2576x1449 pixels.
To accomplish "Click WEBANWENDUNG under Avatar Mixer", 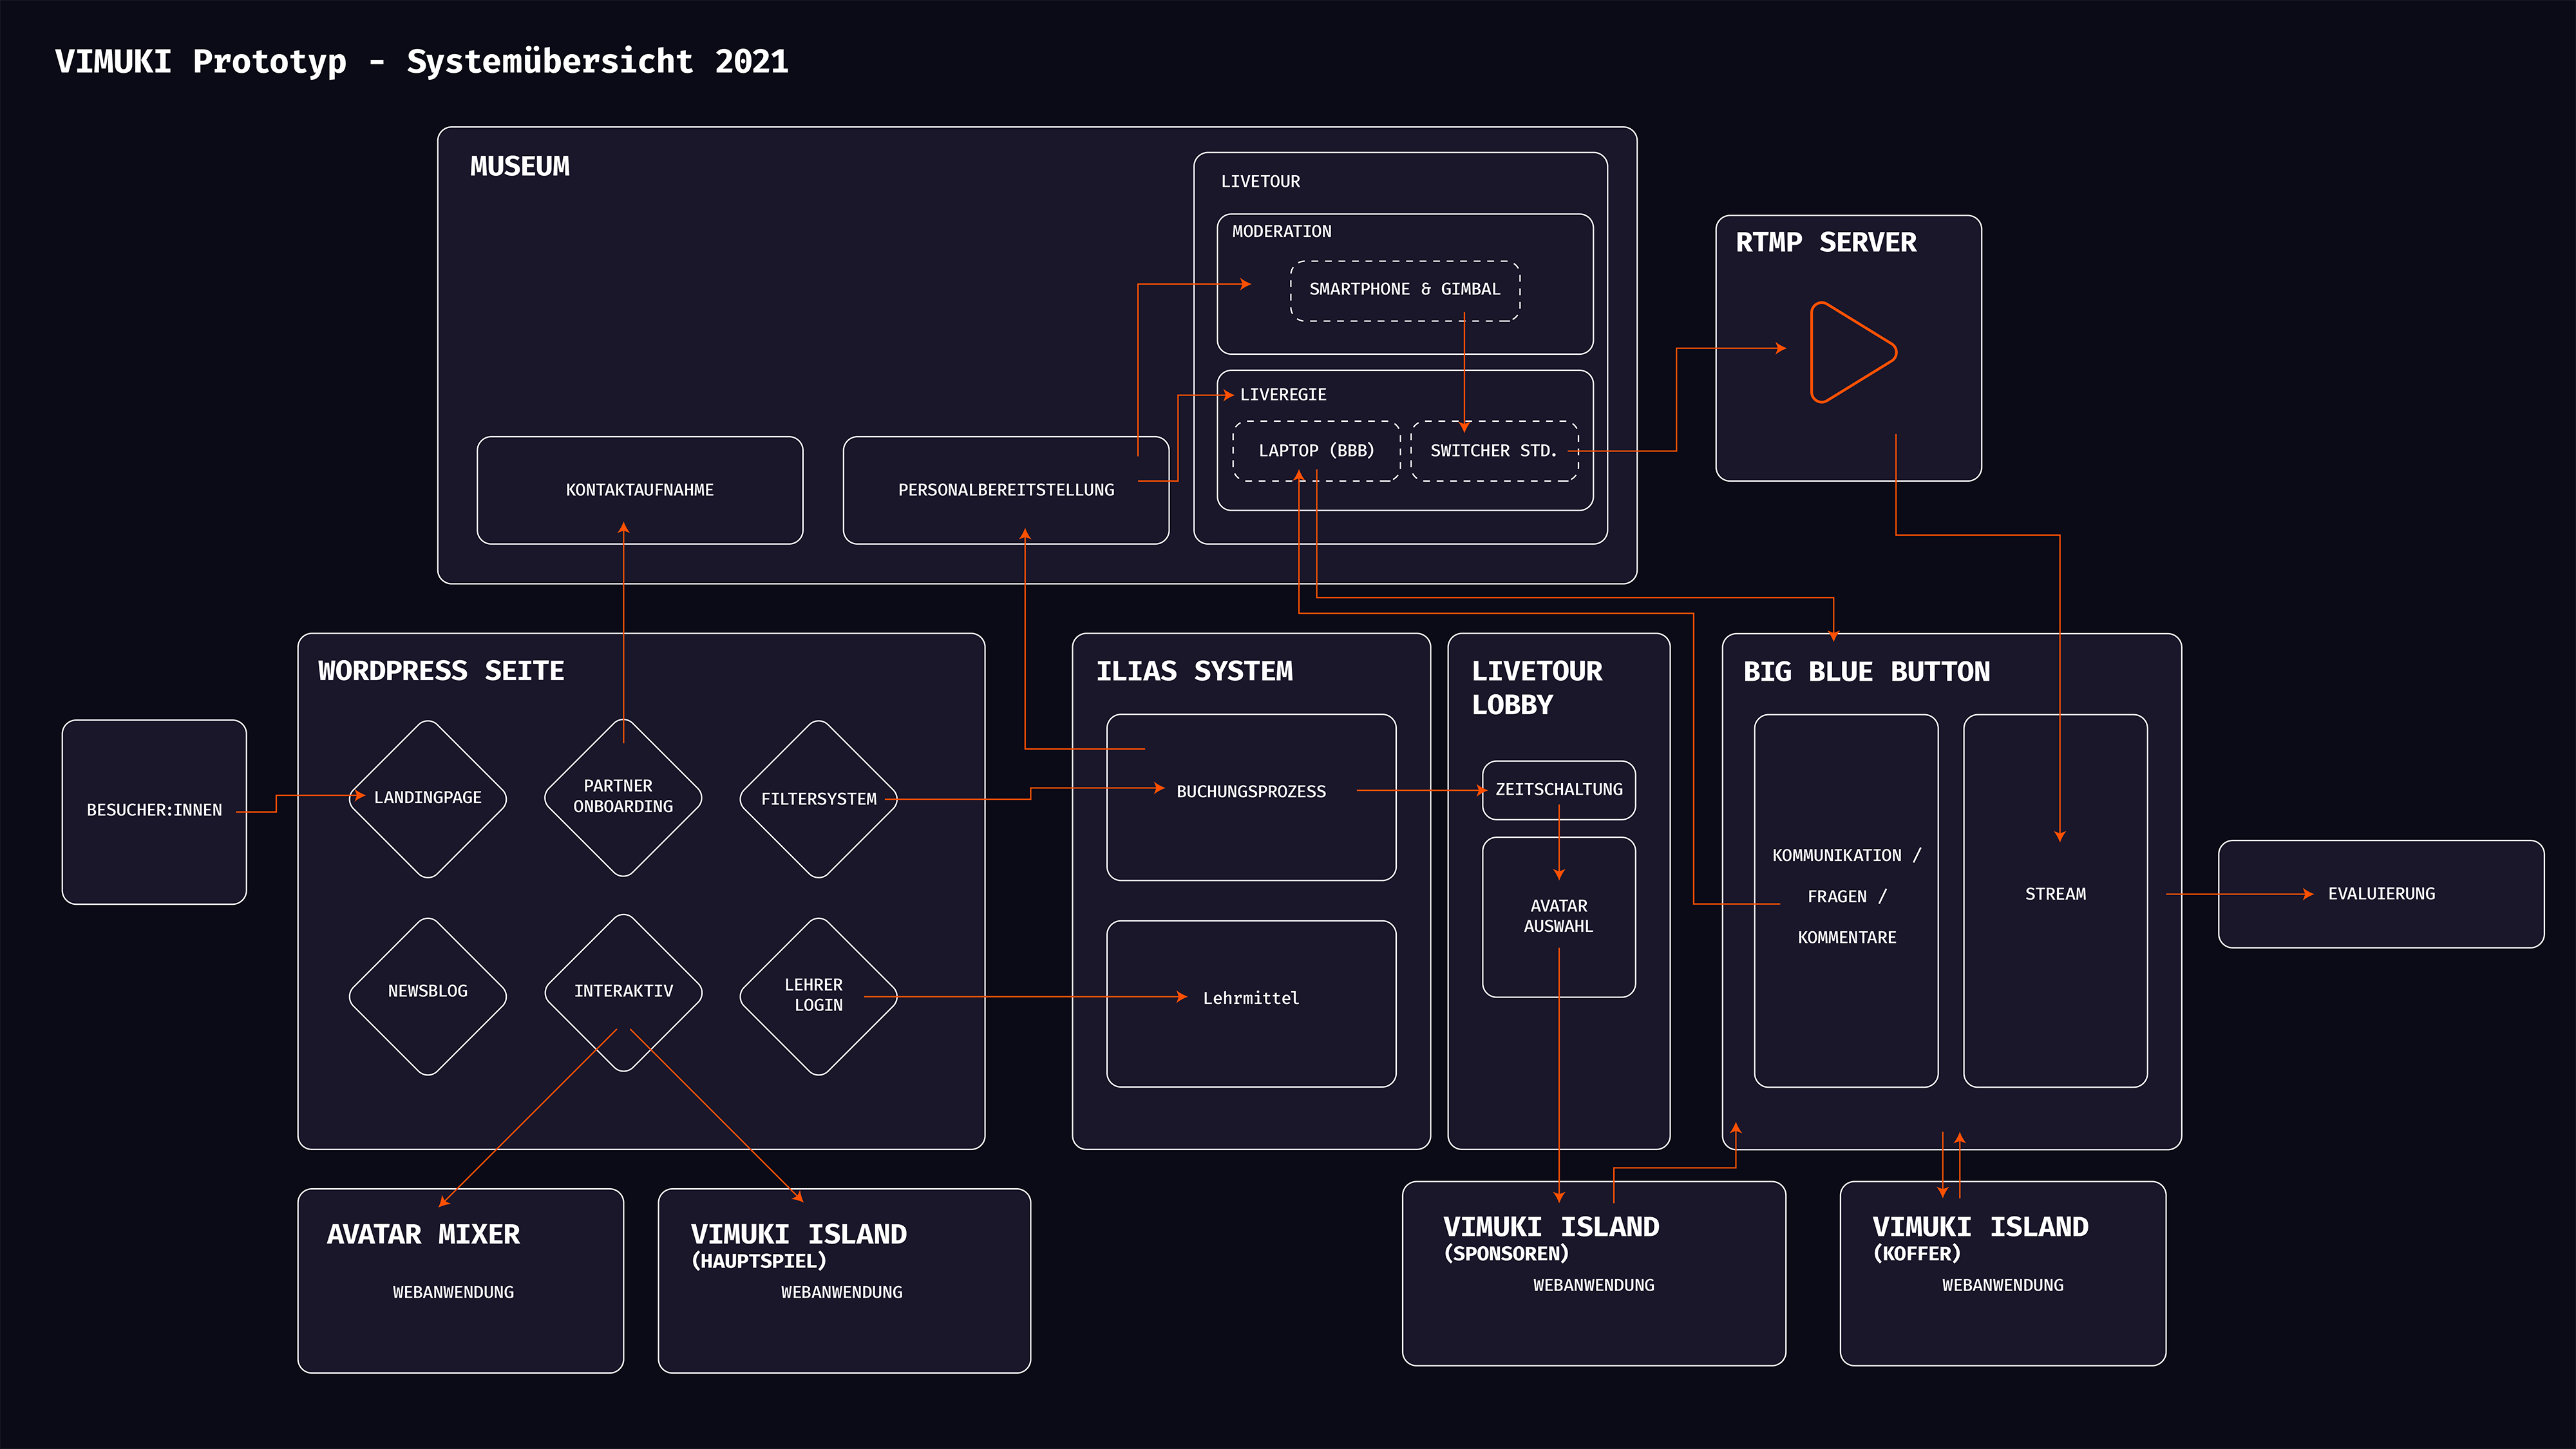I will (x=453, y=1293).
